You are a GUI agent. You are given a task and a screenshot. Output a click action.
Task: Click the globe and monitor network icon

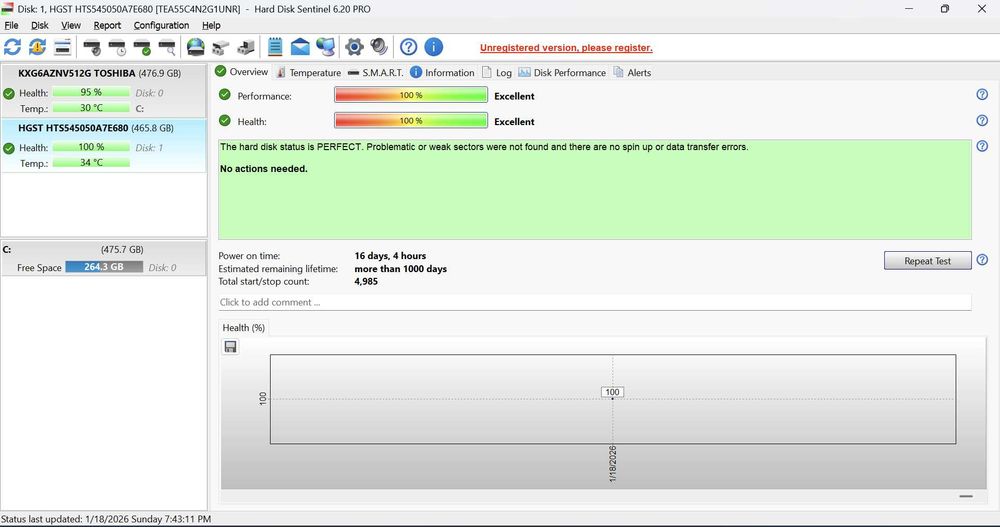(325, 47)
